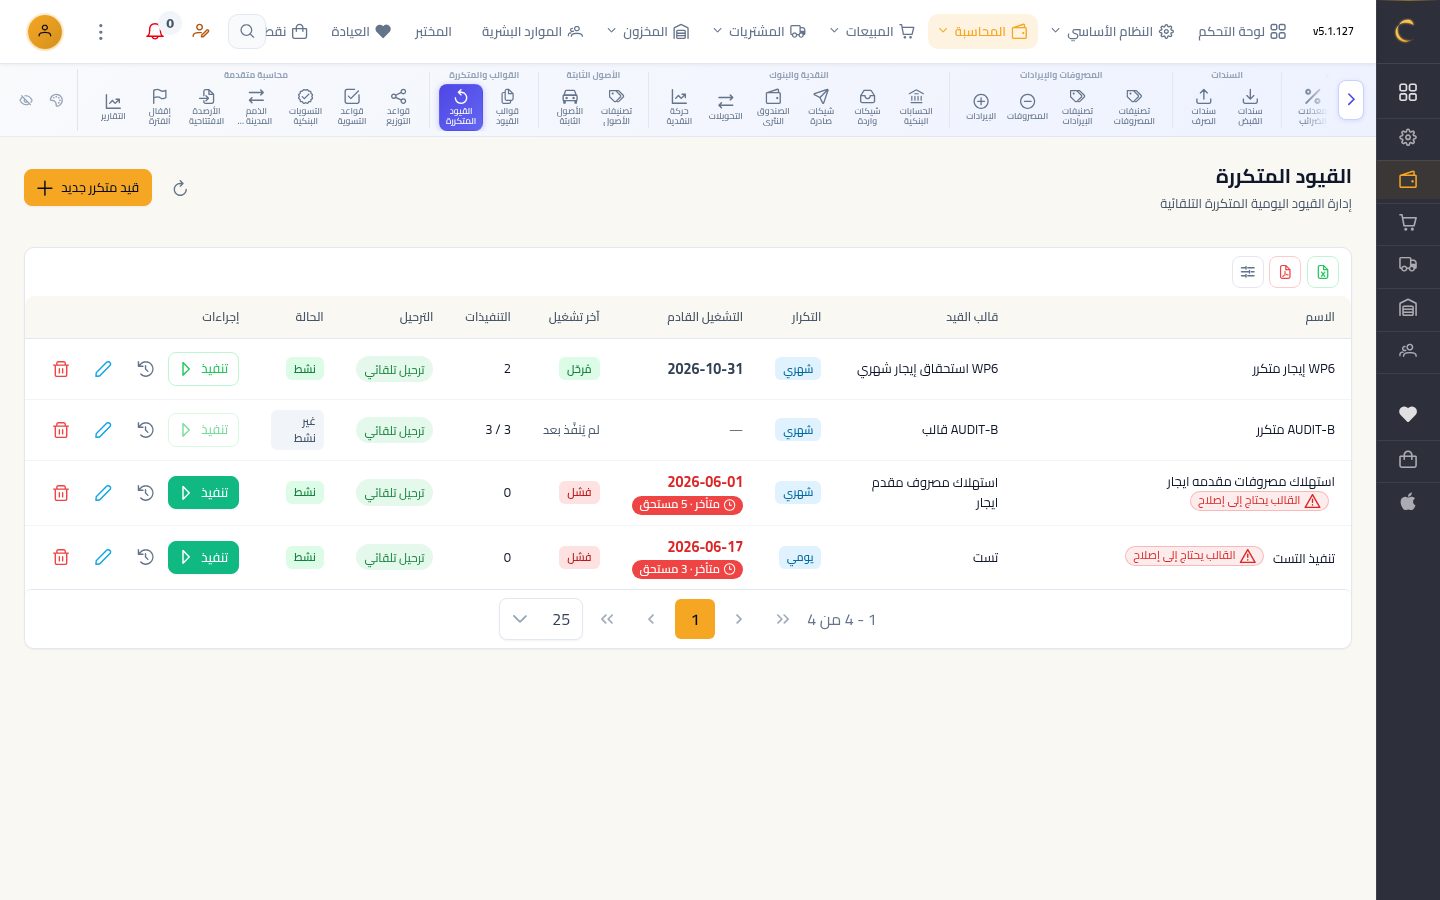This screenshot has width=1440, height=900.
Task: Open قواعد التوزيع distribution rules
Action: pos(398,107)
